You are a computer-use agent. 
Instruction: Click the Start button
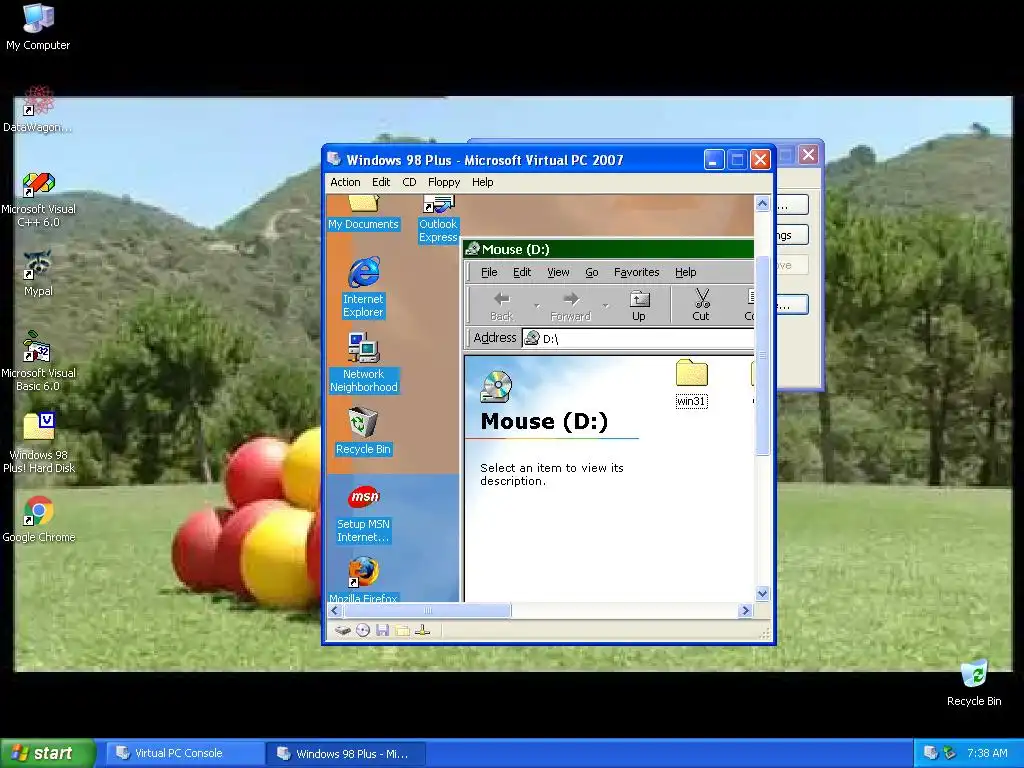point(47,753)
